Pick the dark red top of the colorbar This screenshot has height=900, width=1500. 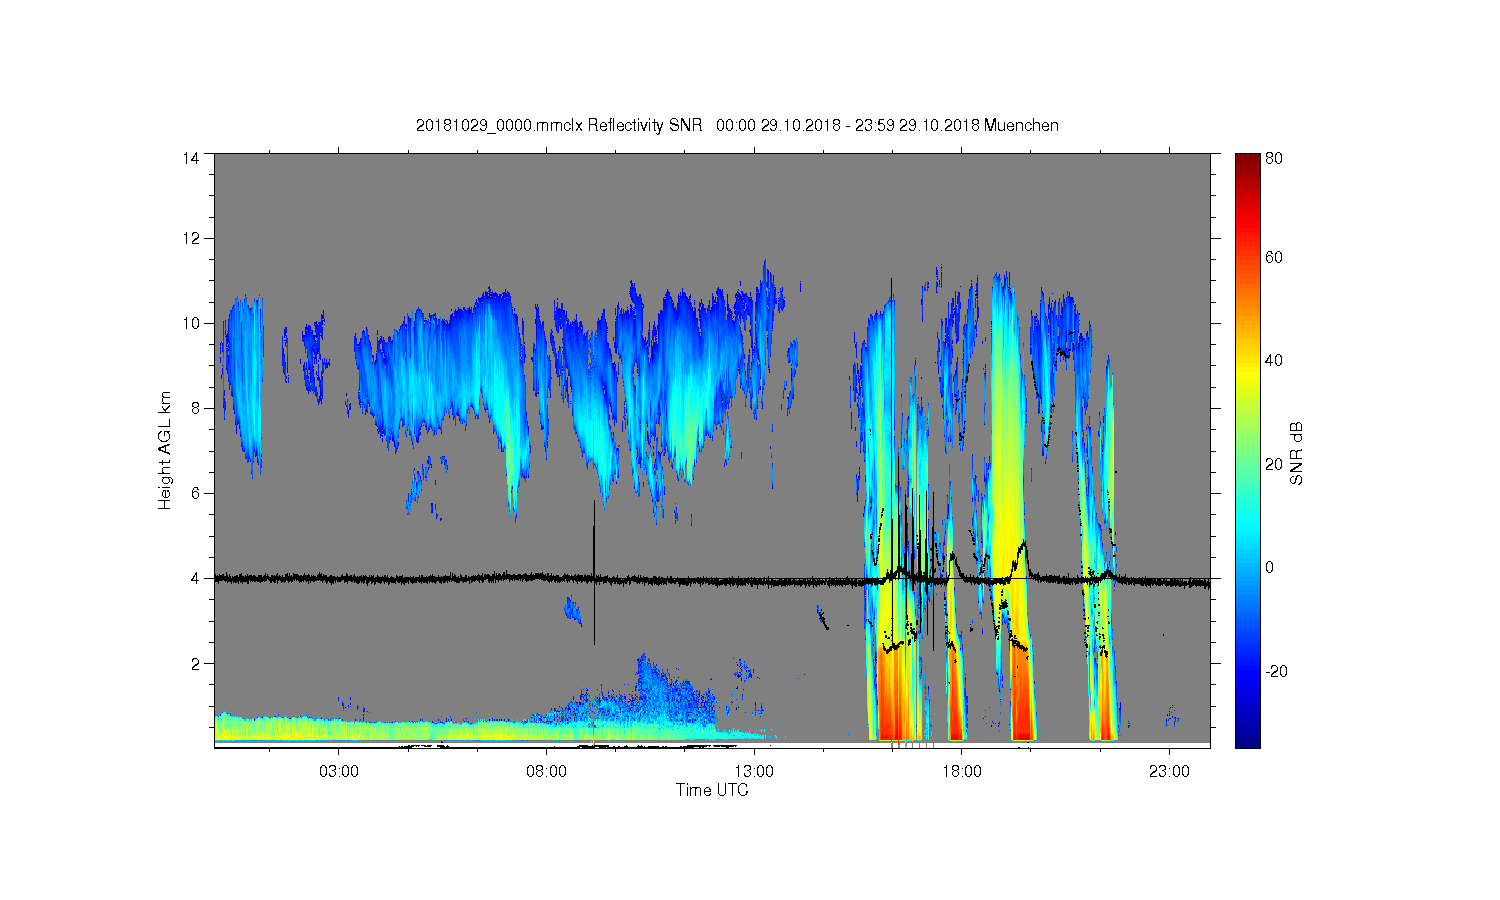pyautogui.click(x=1247, y=162)
